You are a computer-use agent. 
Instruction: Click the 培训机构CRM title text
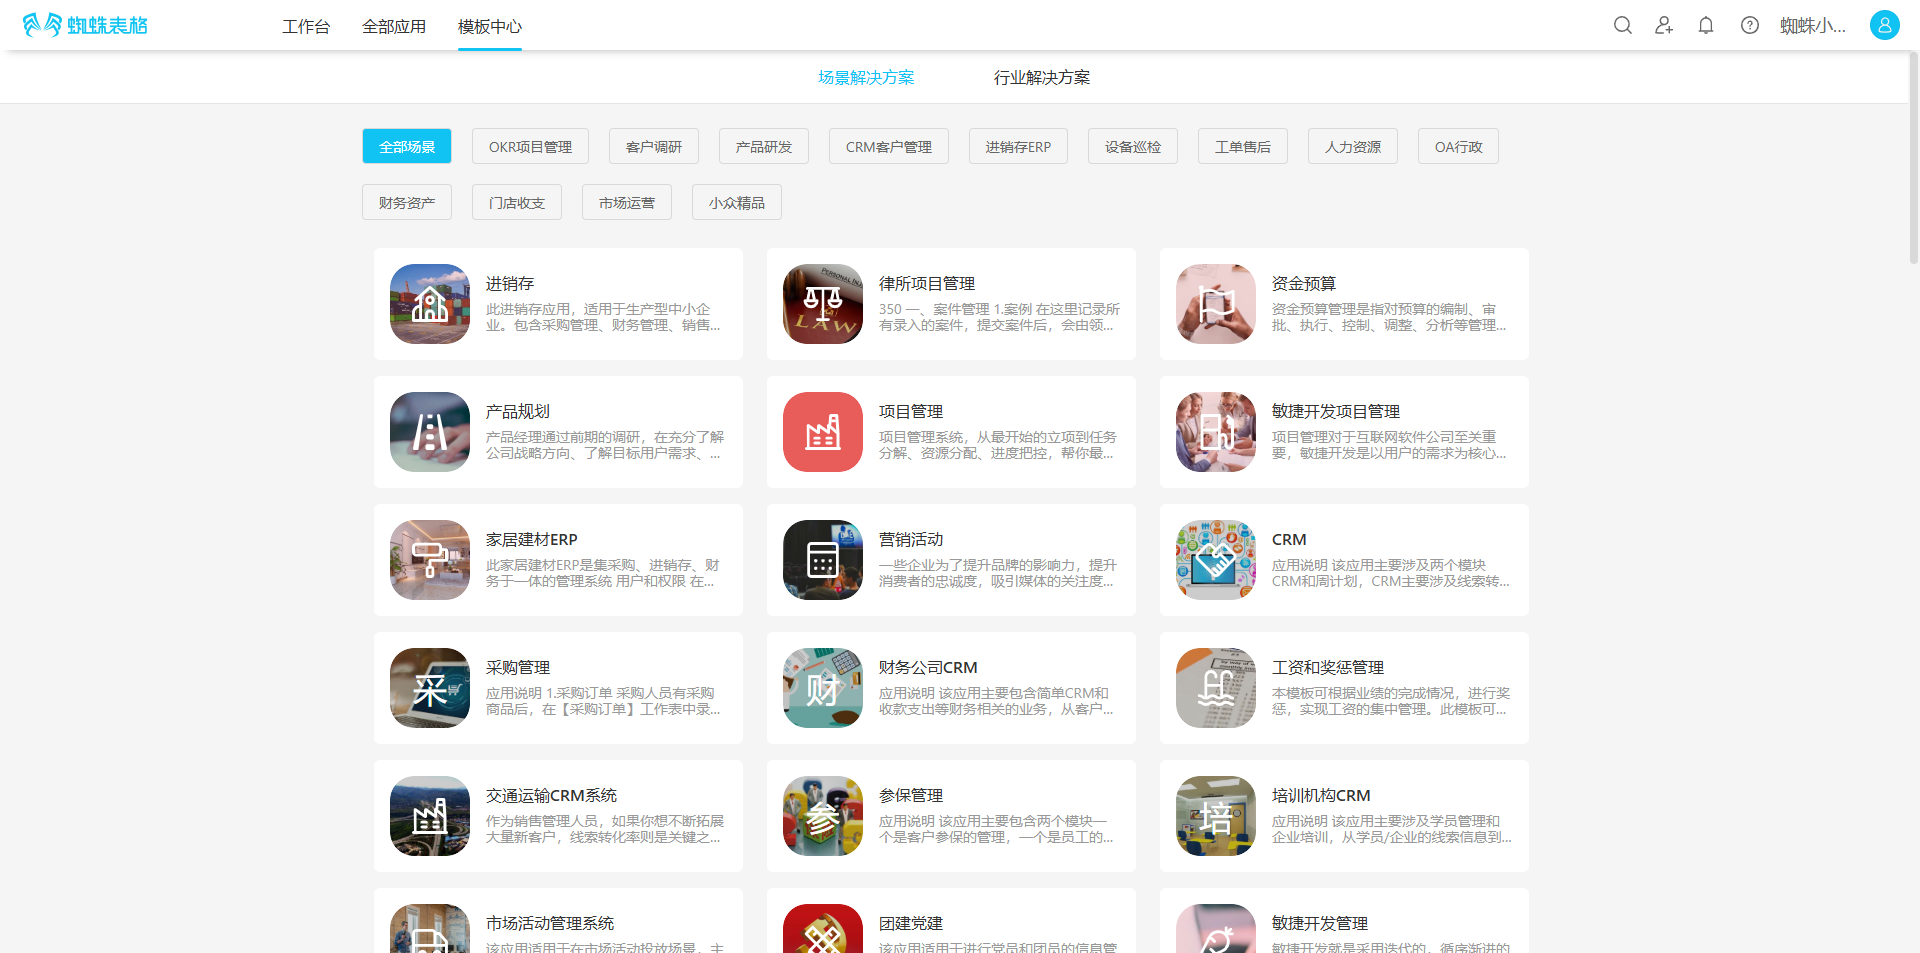[1321, 796]
